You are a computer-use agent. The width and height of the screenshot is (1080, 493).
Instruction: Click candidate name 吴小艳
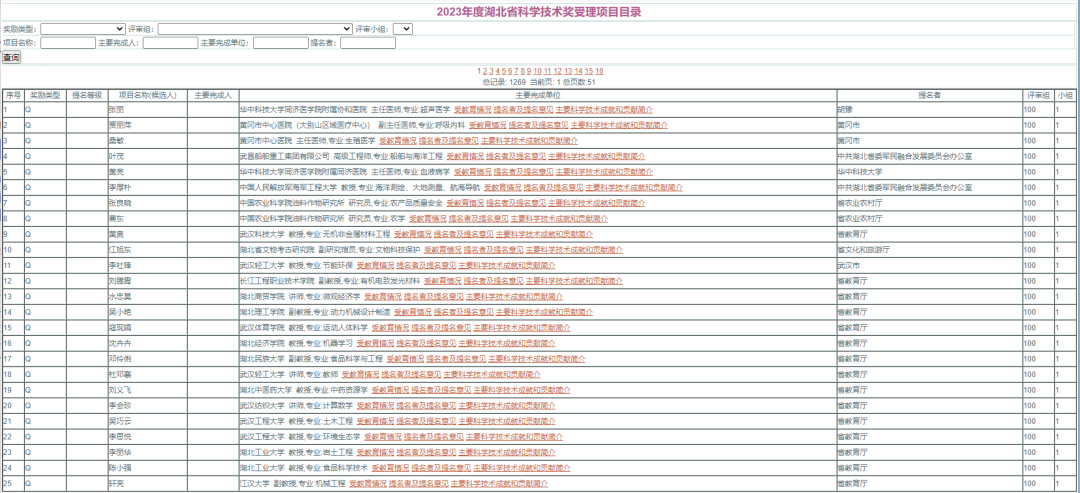pyautogui.click(x=120, y=312)
